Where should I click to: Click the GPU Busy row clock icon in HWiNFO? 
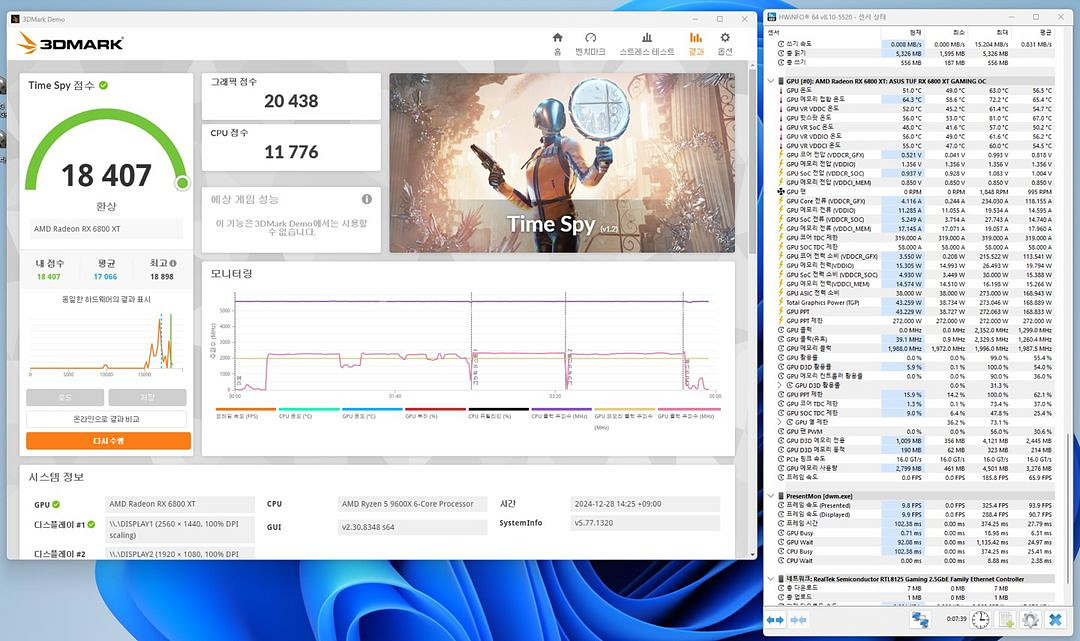tap(781, 533)
